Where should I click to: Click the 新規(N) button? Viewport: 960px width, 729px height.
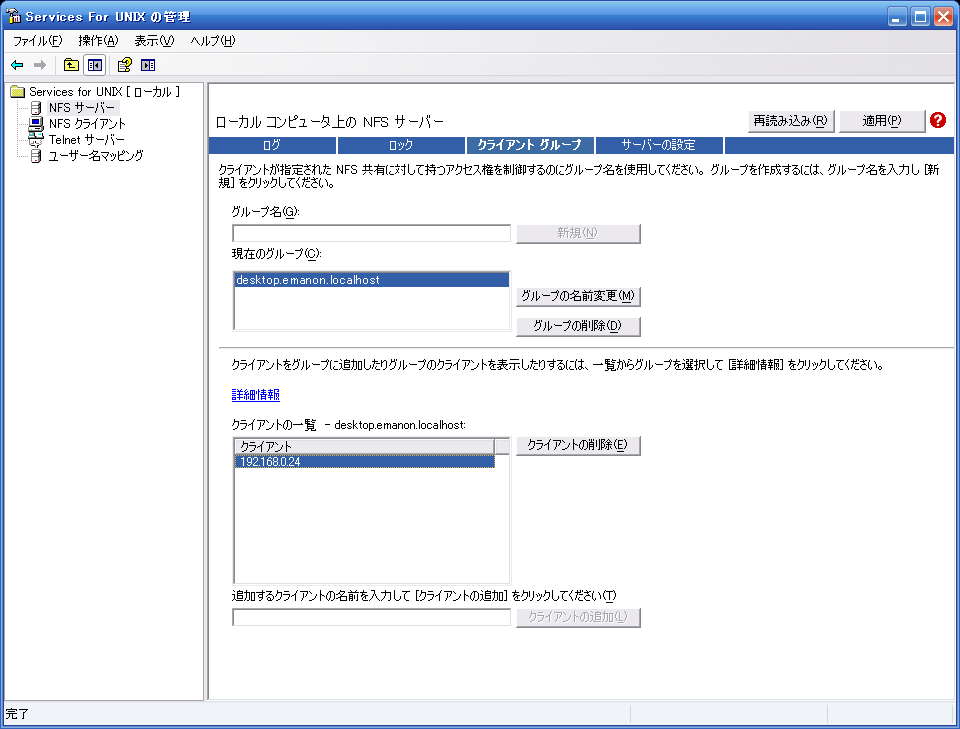click(578, 233)
